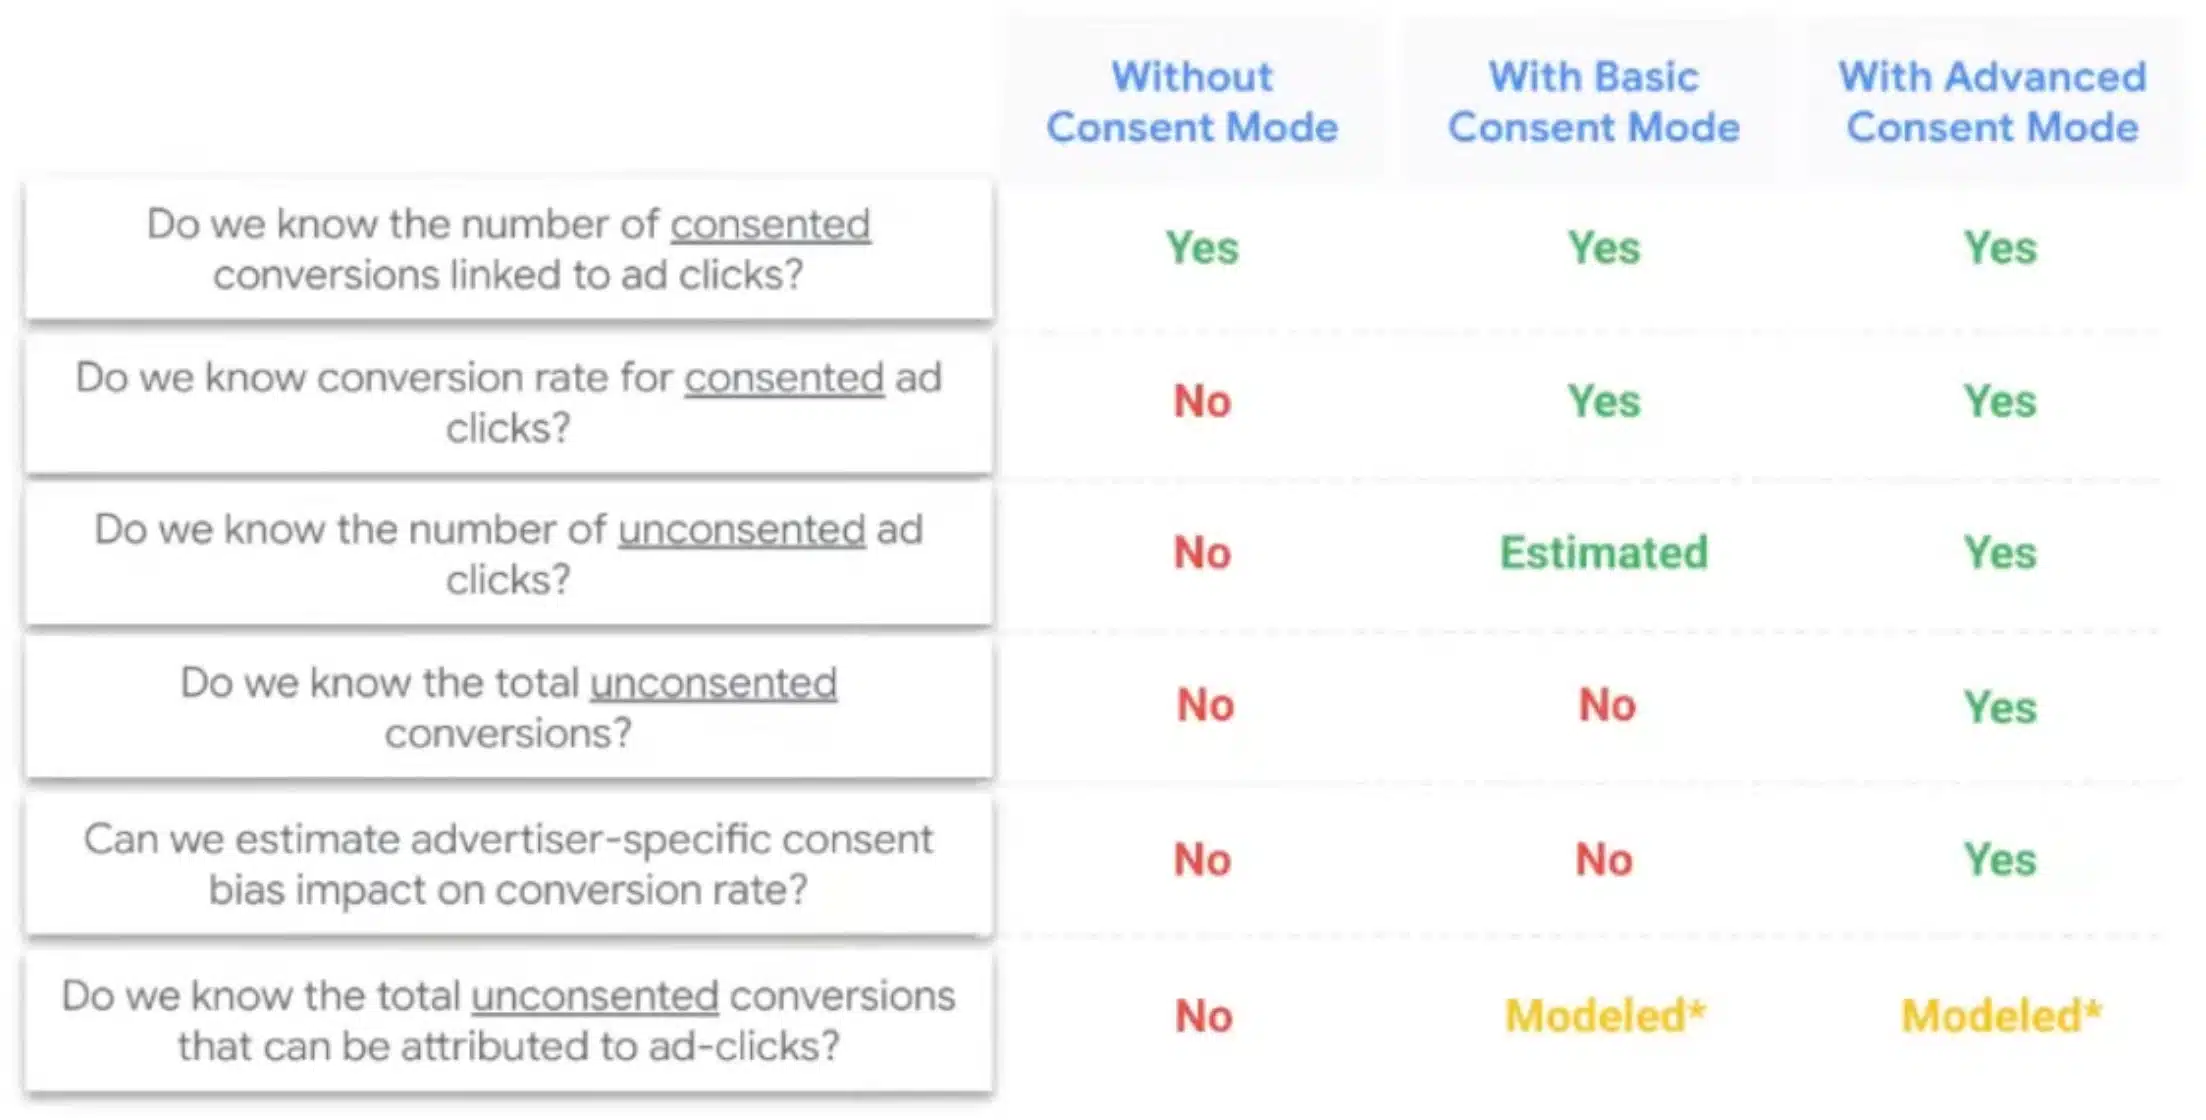Click the 'With Advanced Consent Mode' header
Image resolution: width=2206 pixels, height=1120 pixels.
click(x=1993, y=102)
